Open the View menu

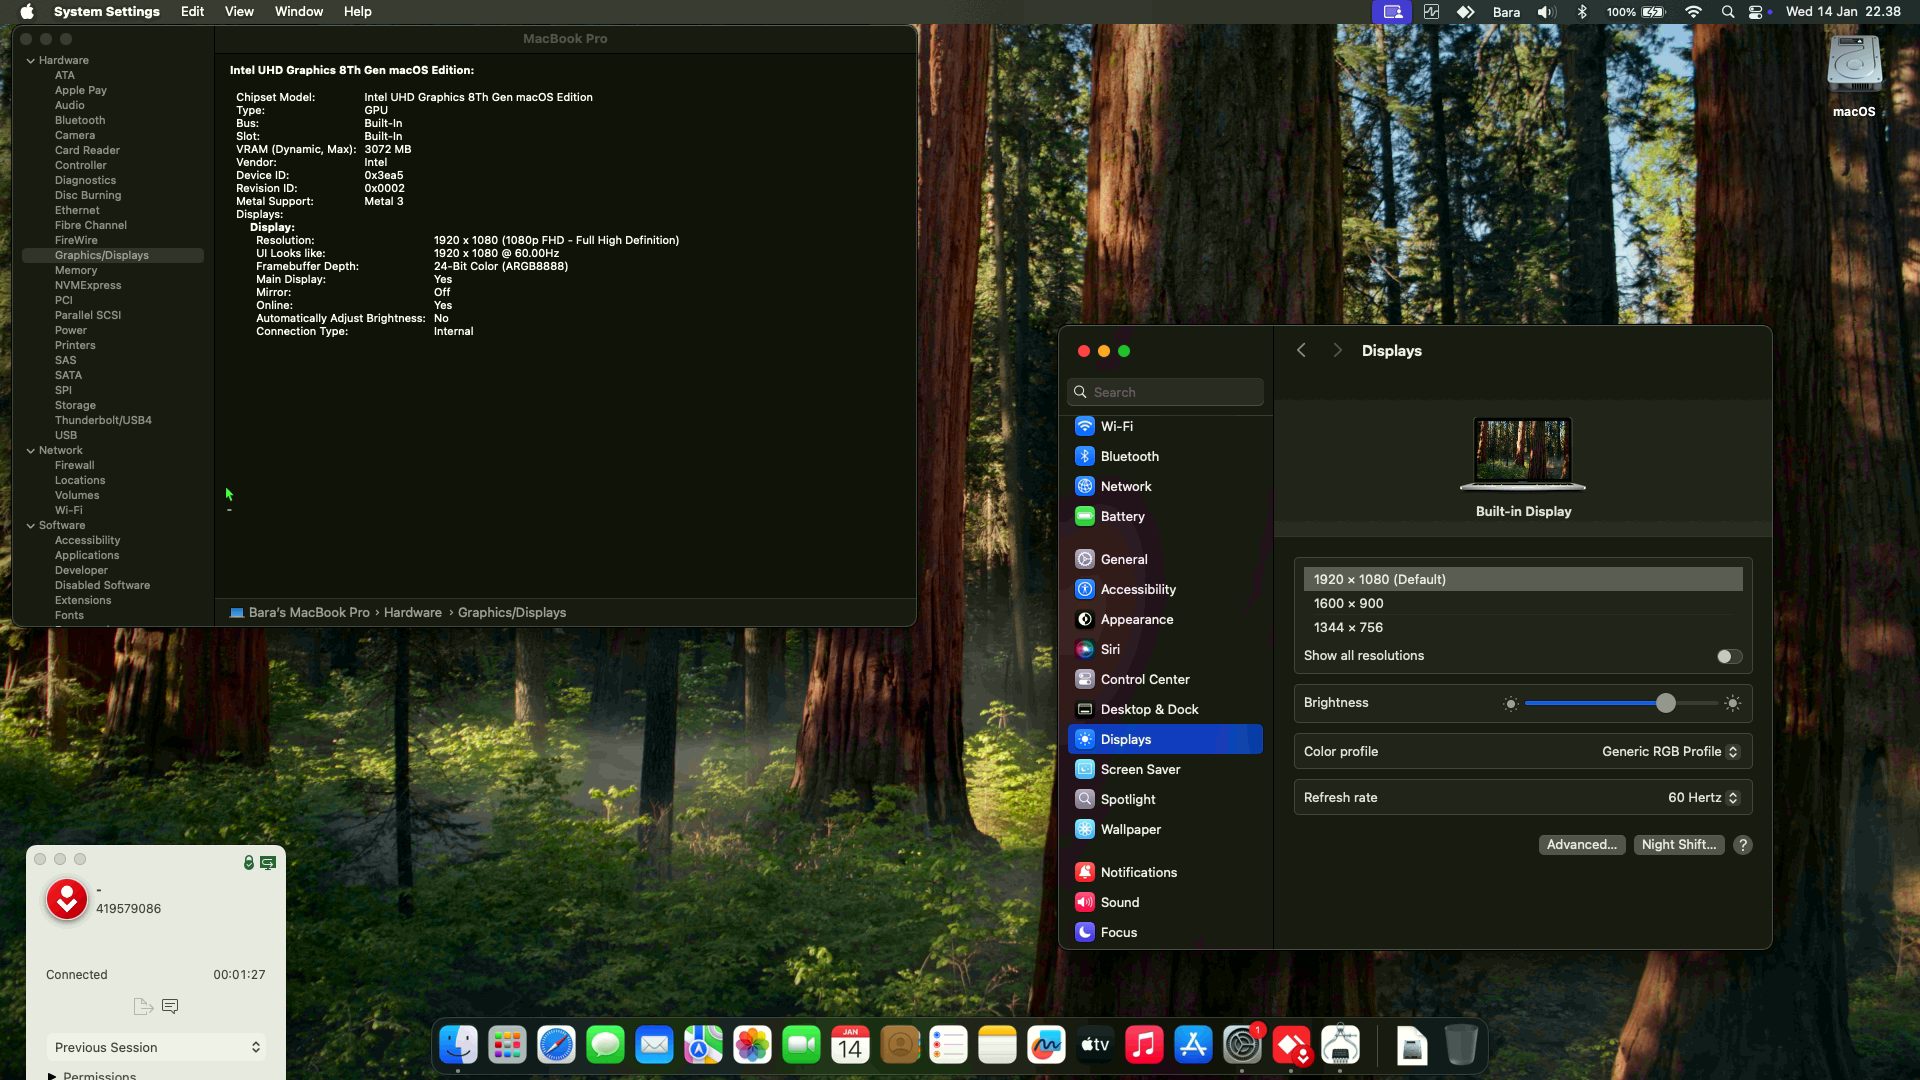[238, 12]
